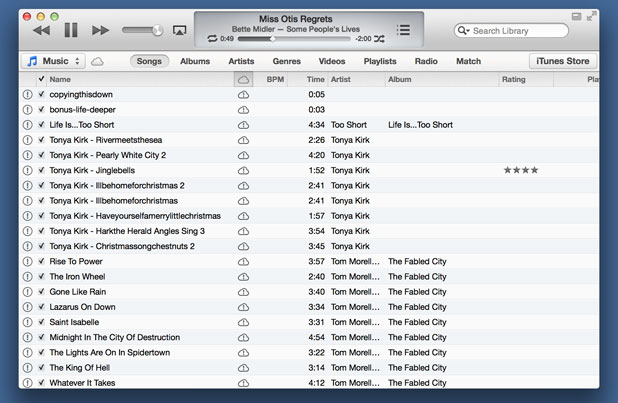Screen dimensions: 618x403
Task: Click the exclamation icon for Tonya Kirk - Rivermeetsthesea
Action: coord(27,140)
